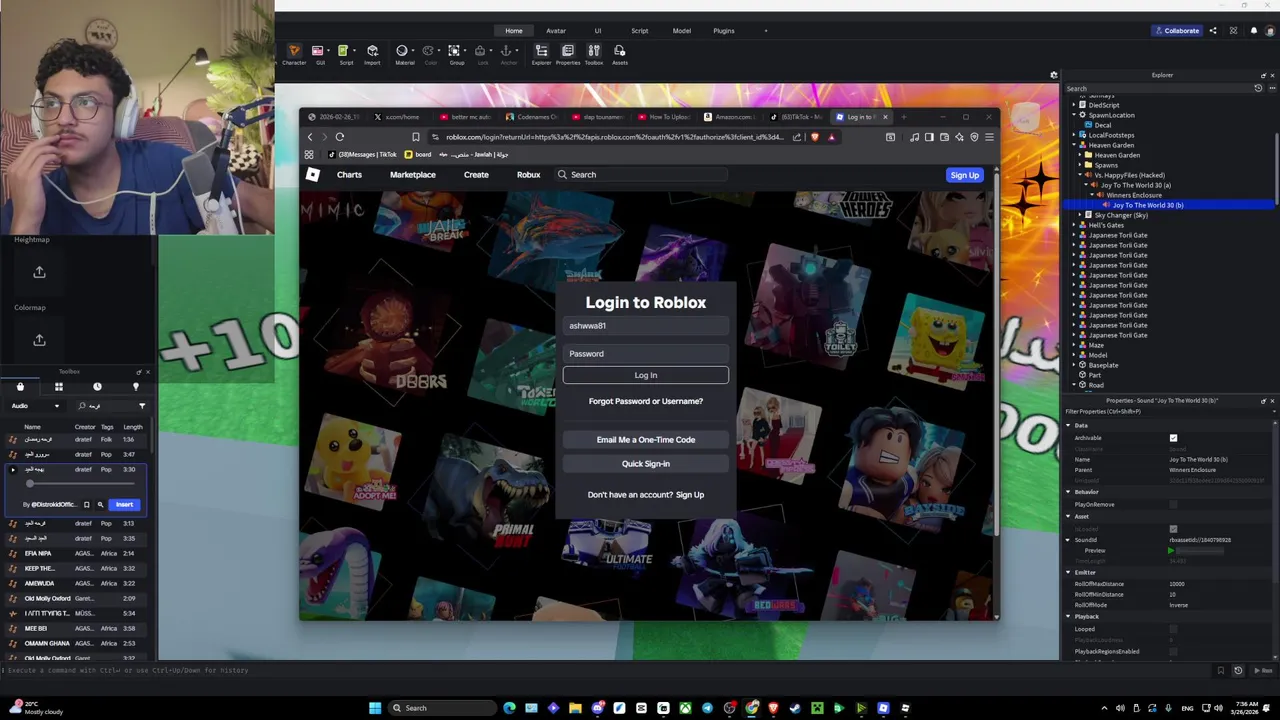Play the SoundId preview in Properties

pyautogui.click(x=1171, y=551)
